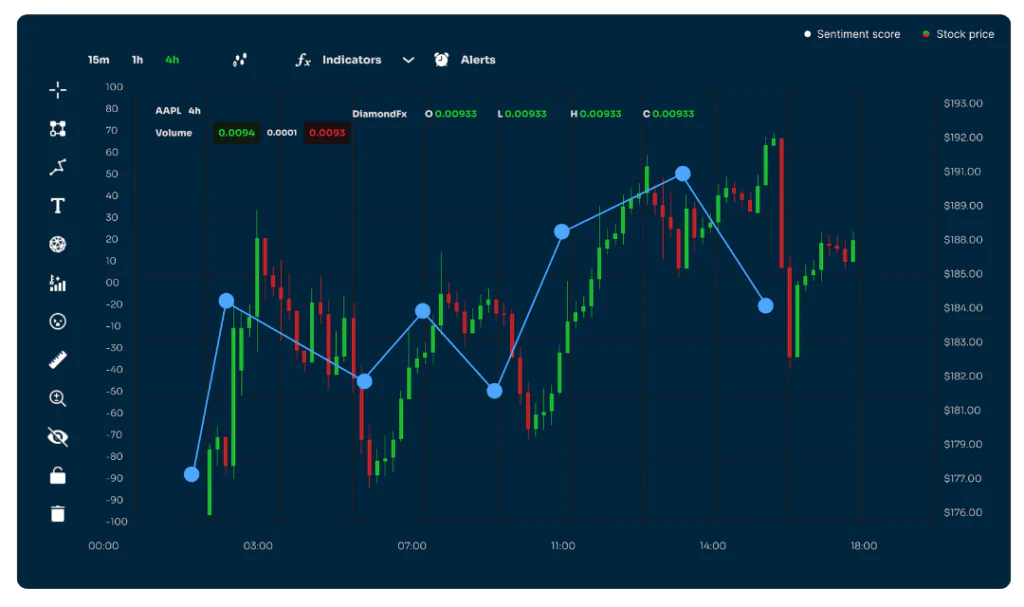The image size is (1024, 607).
Task: Click the Stock price legend label
Action: (967, 33)
